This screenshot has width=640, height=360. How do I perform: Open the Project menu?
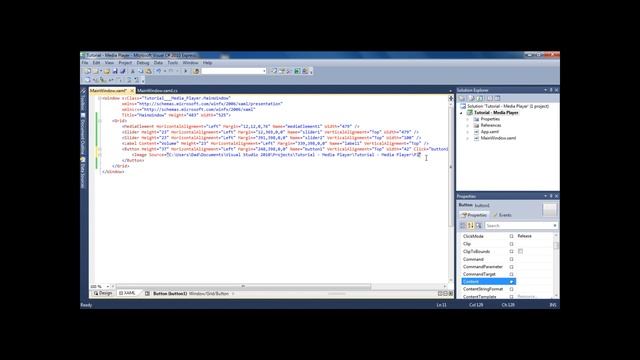(x=125, y=63)
